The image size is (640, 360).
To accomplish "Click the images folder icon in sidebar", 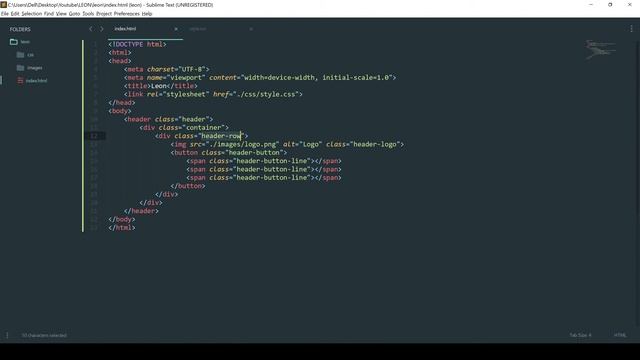I will pos(20,68).
